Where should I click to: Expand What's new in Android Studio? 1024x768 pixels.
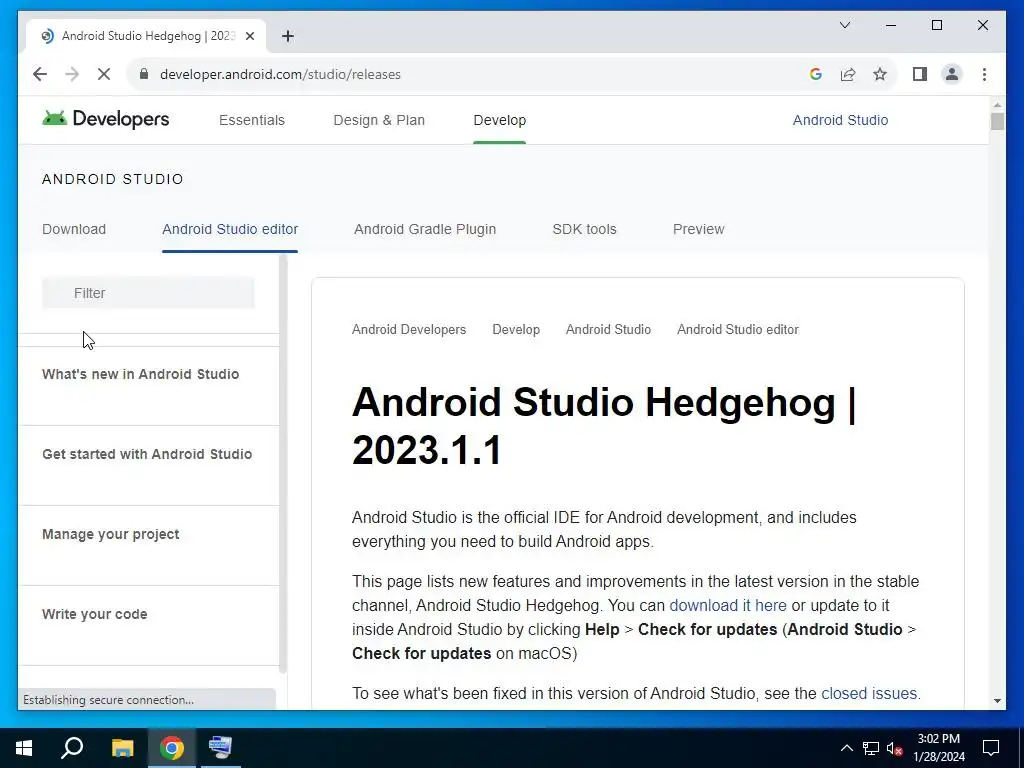click(140, 374)
